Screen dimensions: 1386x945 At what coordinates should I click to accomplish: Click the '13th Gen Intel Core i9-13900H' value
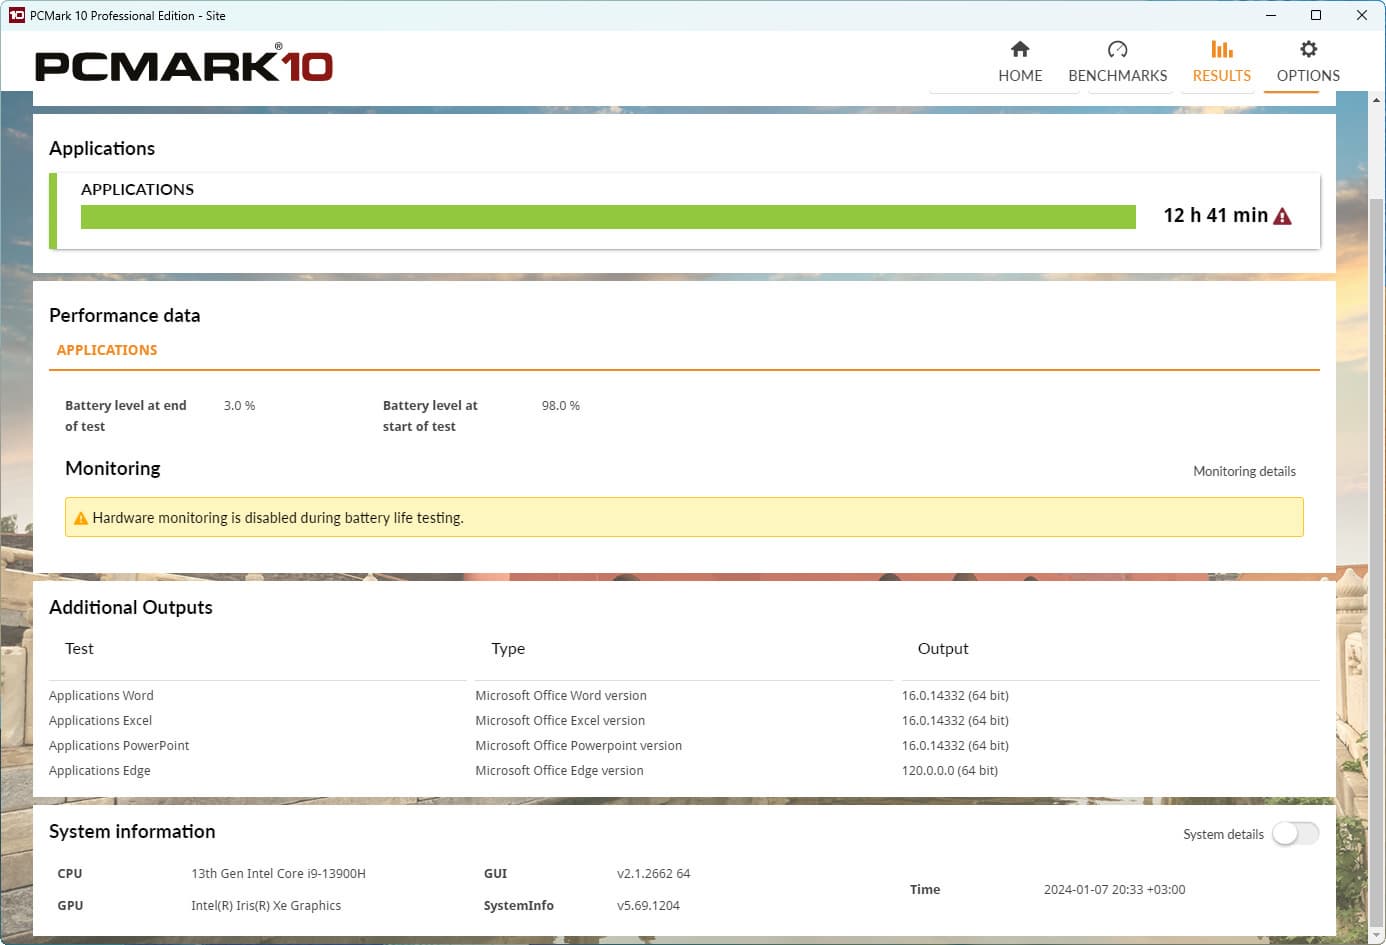point(278,874)
